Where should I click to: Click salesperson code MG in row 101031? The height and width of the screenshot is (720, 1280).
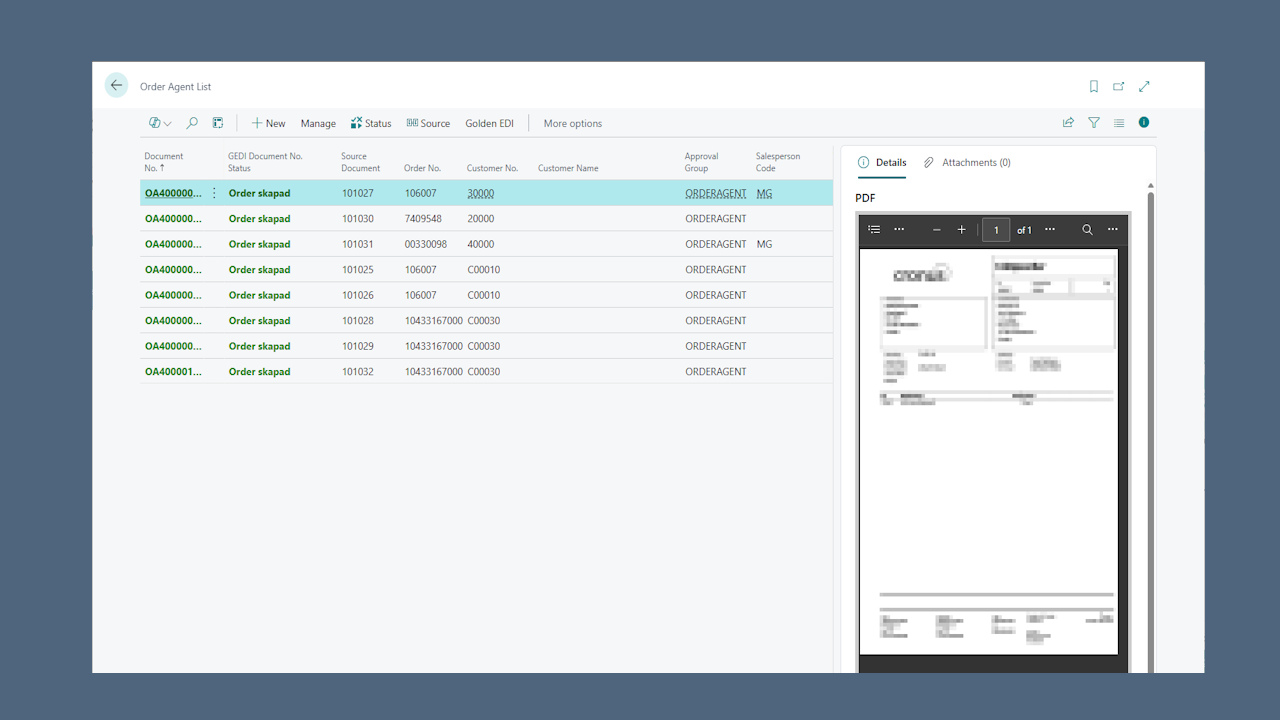[765, 244]
